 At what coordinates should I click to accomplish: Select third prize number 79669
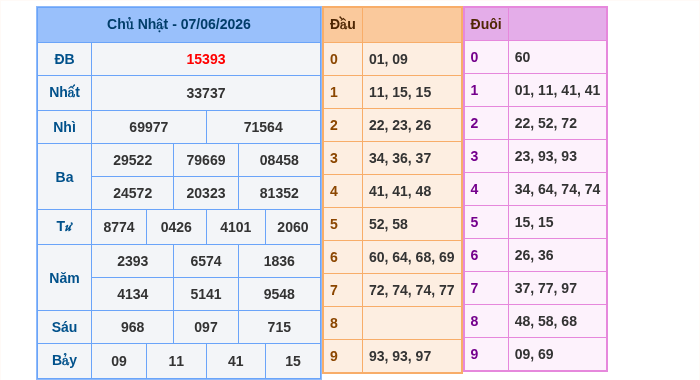click(206, 160)
